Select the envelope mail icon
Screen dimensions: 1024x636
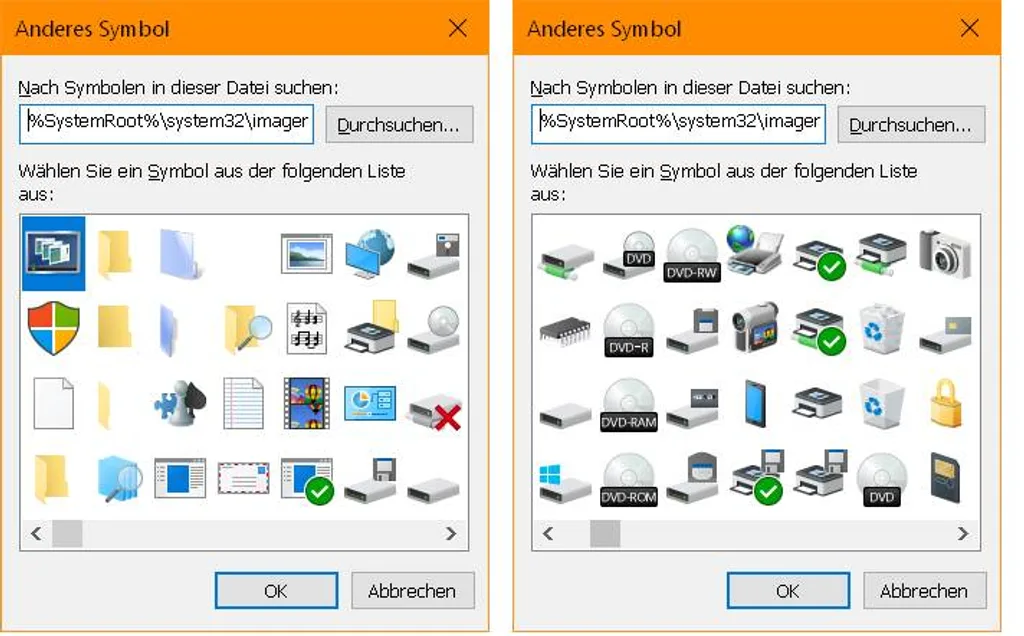(244, 479)
